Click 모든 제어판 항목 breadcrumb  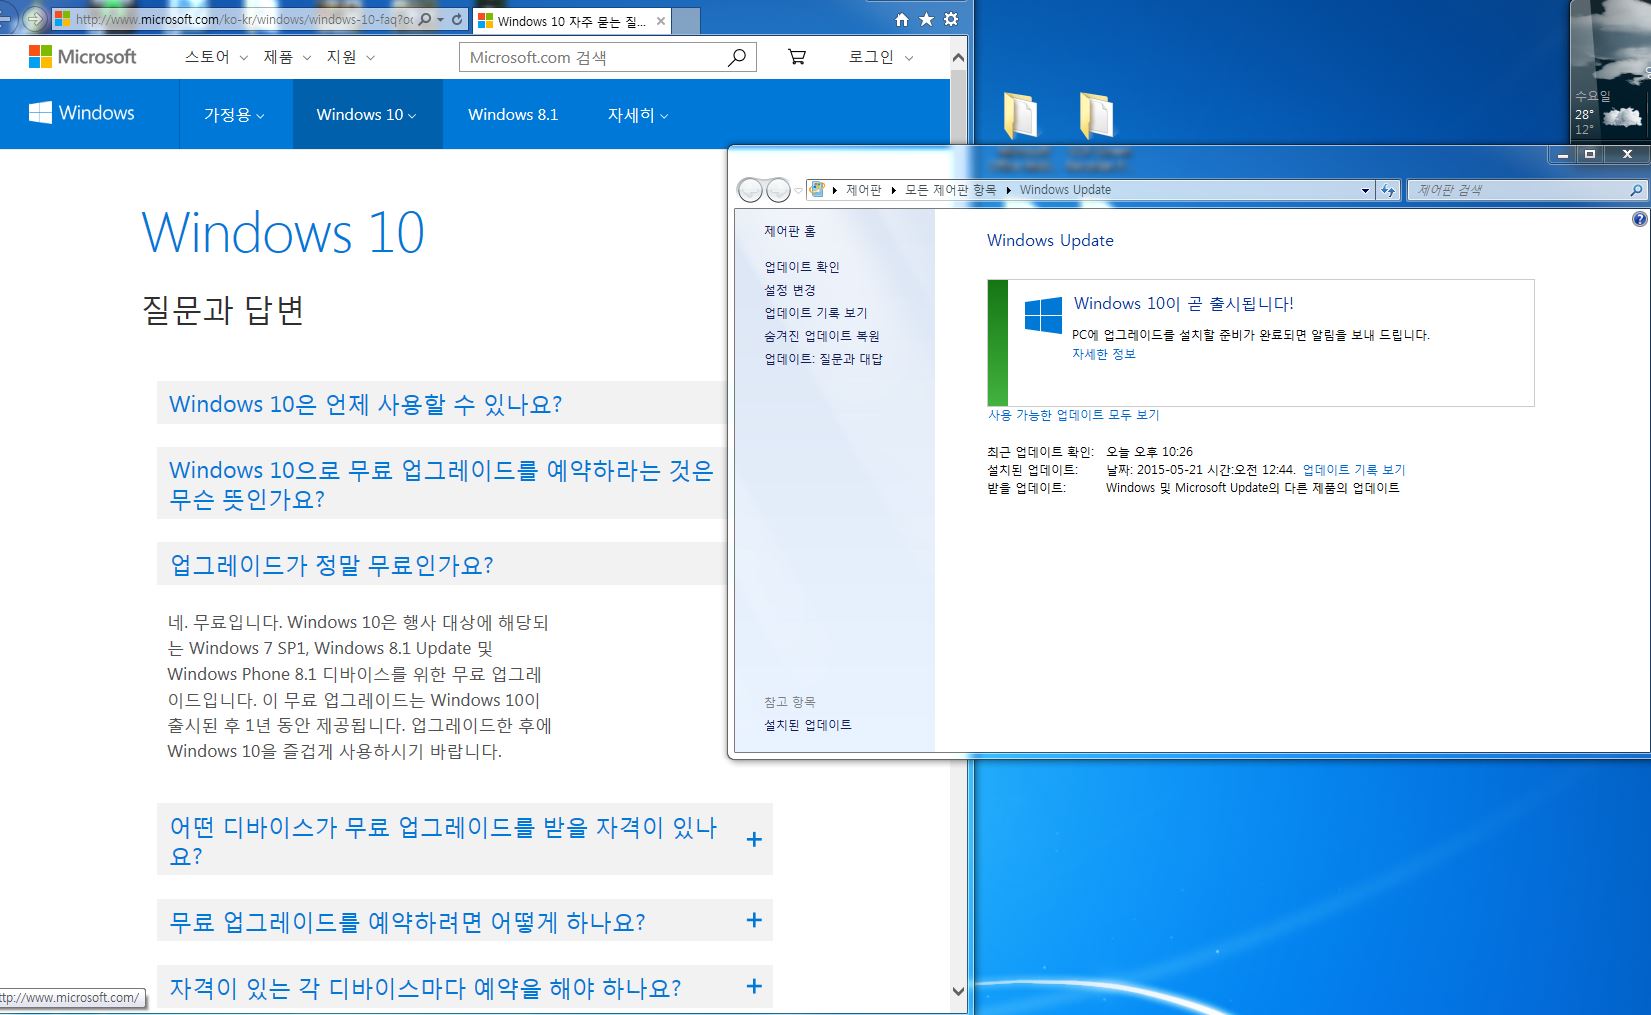point(950,190)
